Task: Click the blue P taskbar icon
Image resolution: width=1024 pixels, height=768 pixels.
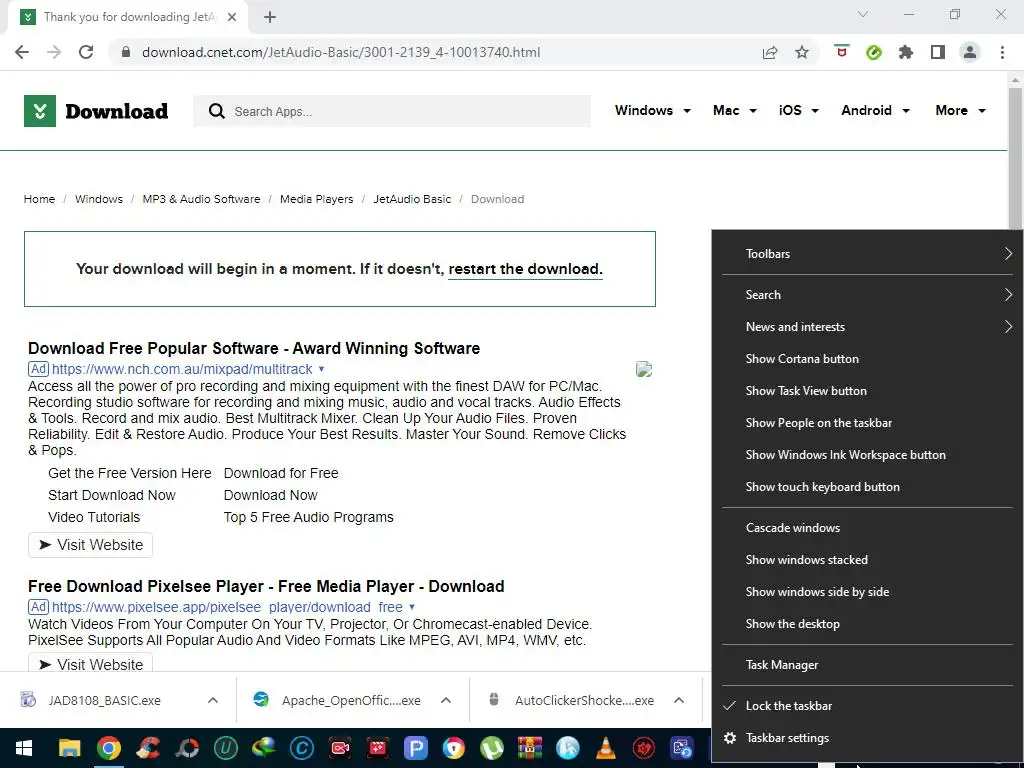Action: [x=415, y=748]
